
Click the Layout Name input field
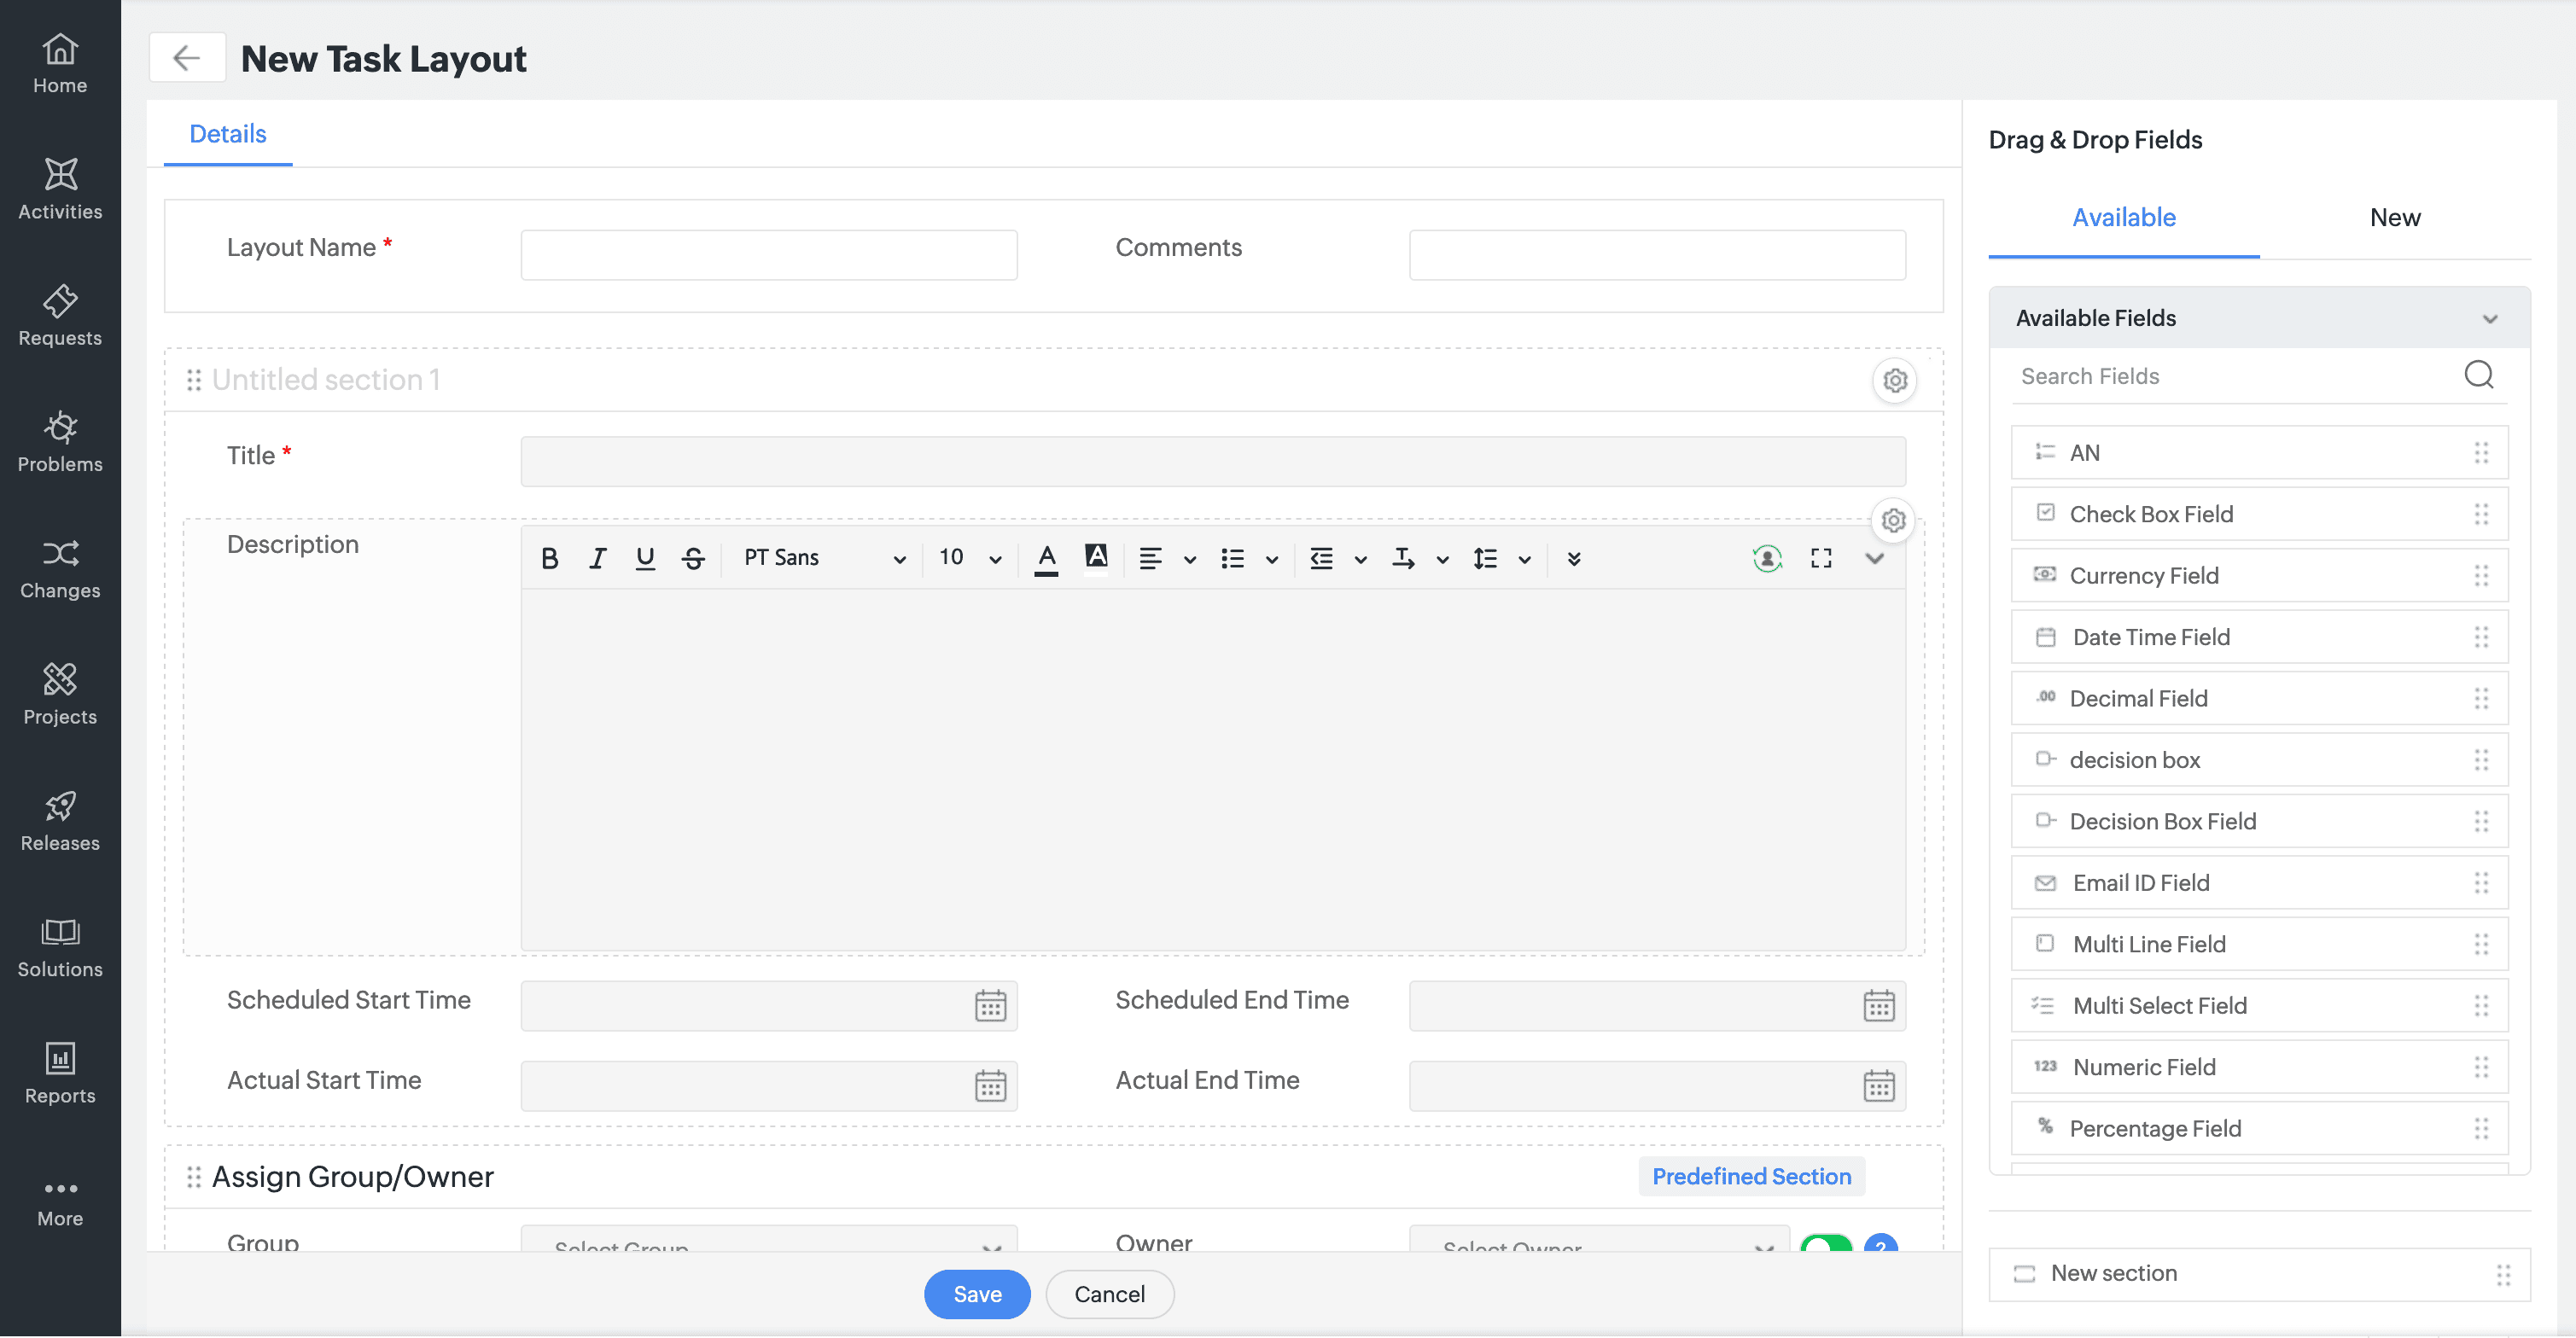768,255
